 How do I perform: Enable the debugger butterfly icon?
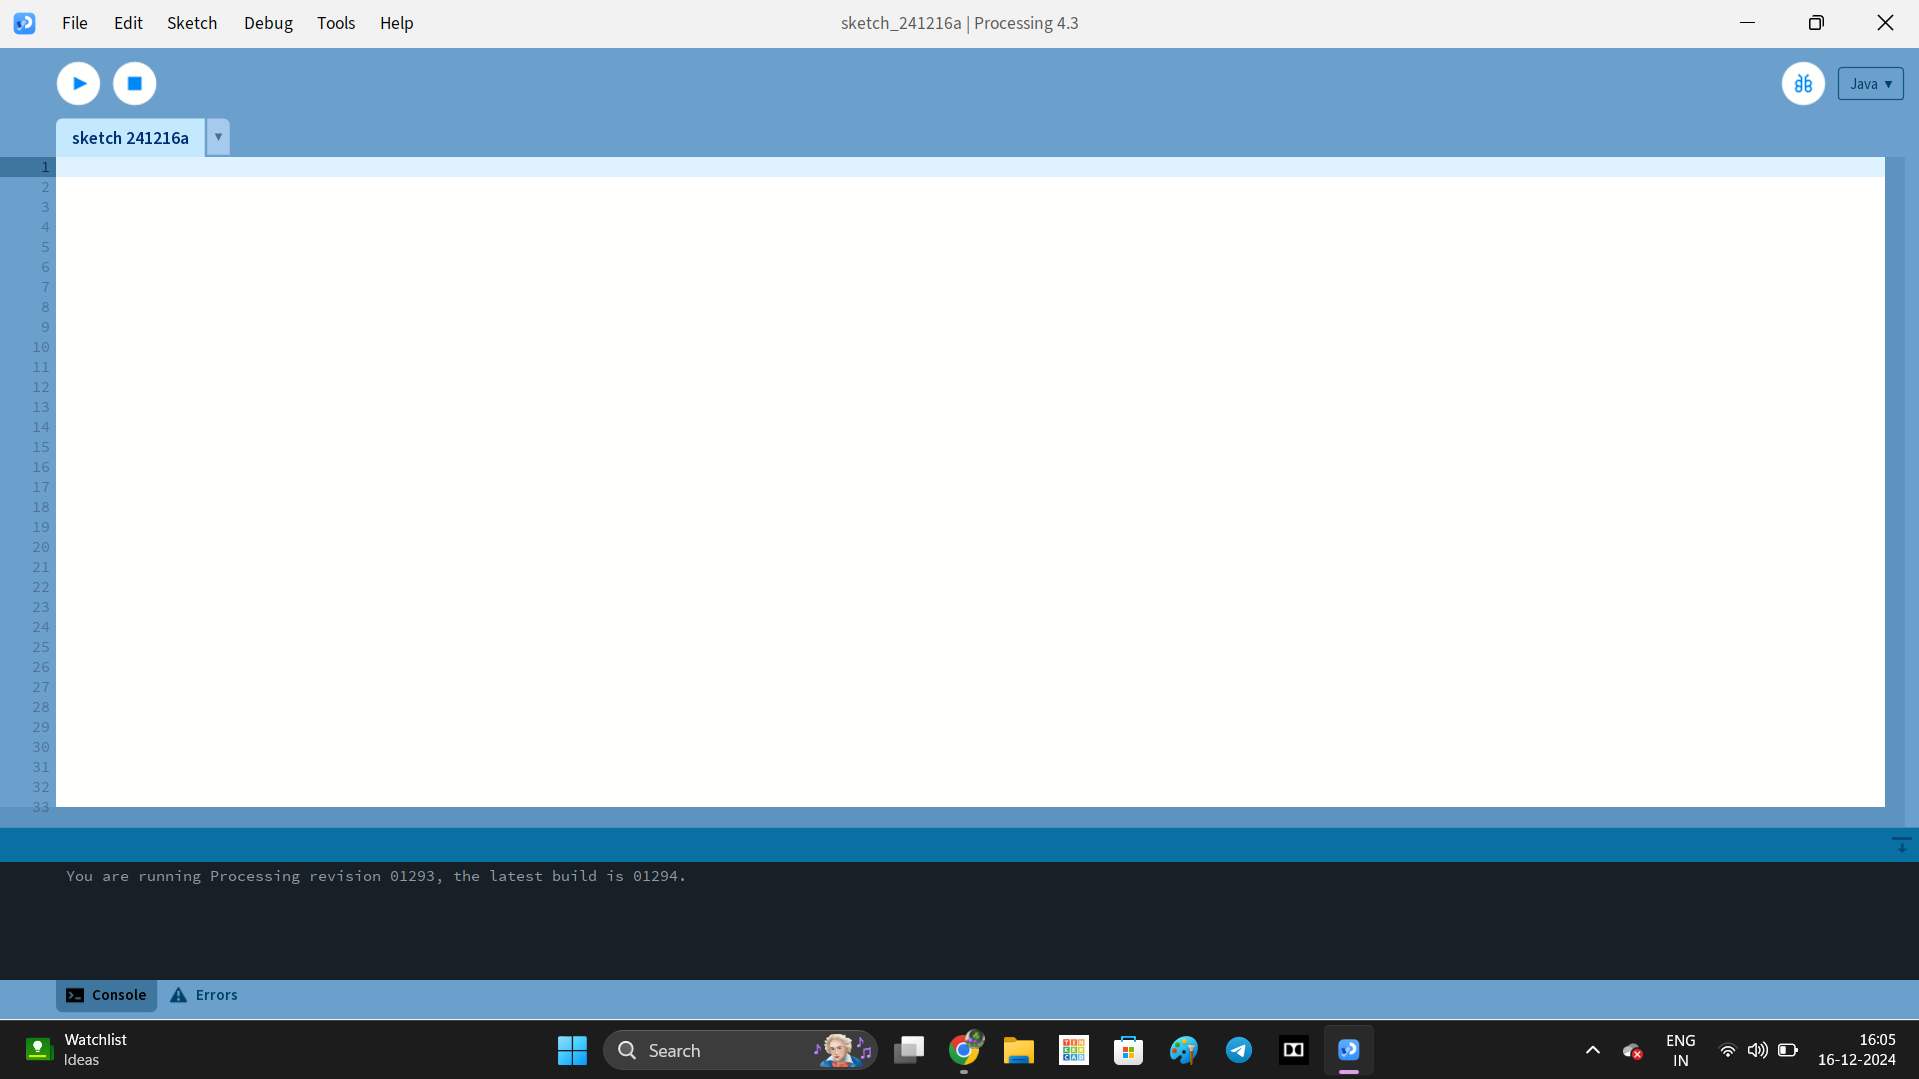click(x=1803, y=84)
